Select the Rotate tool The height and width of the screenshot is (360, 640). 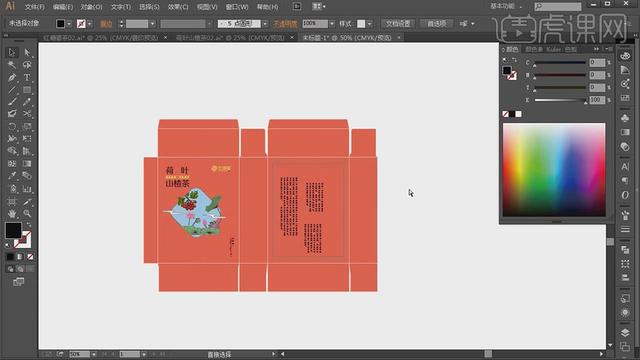(12, 126)
